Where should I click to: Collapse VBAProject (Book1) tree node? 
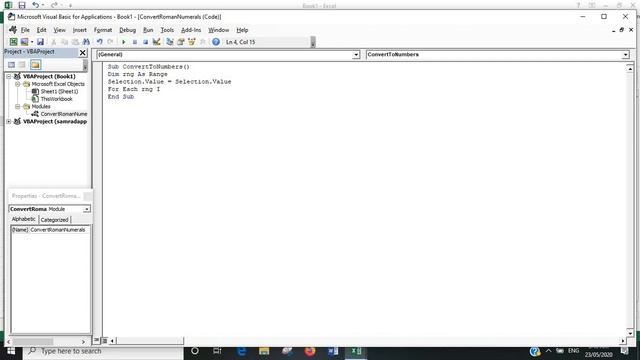coord(9,76)
